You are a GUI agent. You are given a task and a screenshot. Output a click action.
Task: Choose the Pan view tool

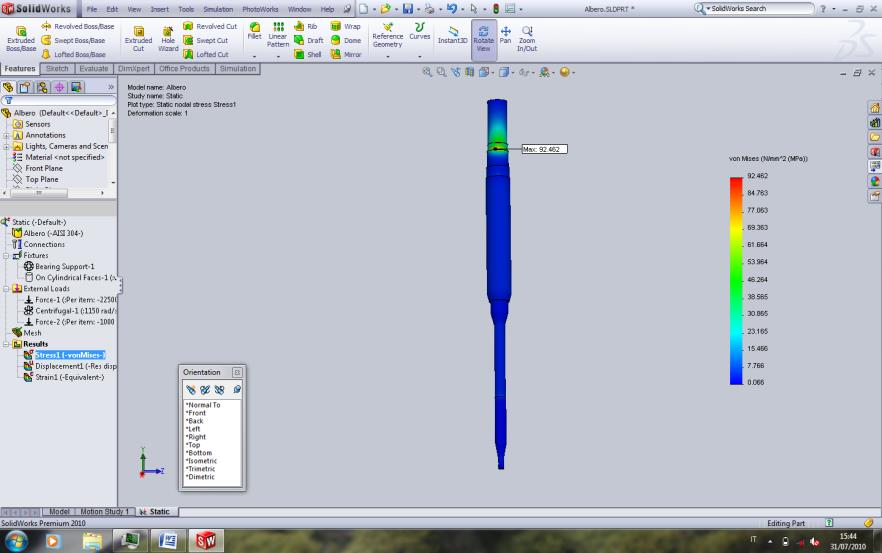(505, 35)
